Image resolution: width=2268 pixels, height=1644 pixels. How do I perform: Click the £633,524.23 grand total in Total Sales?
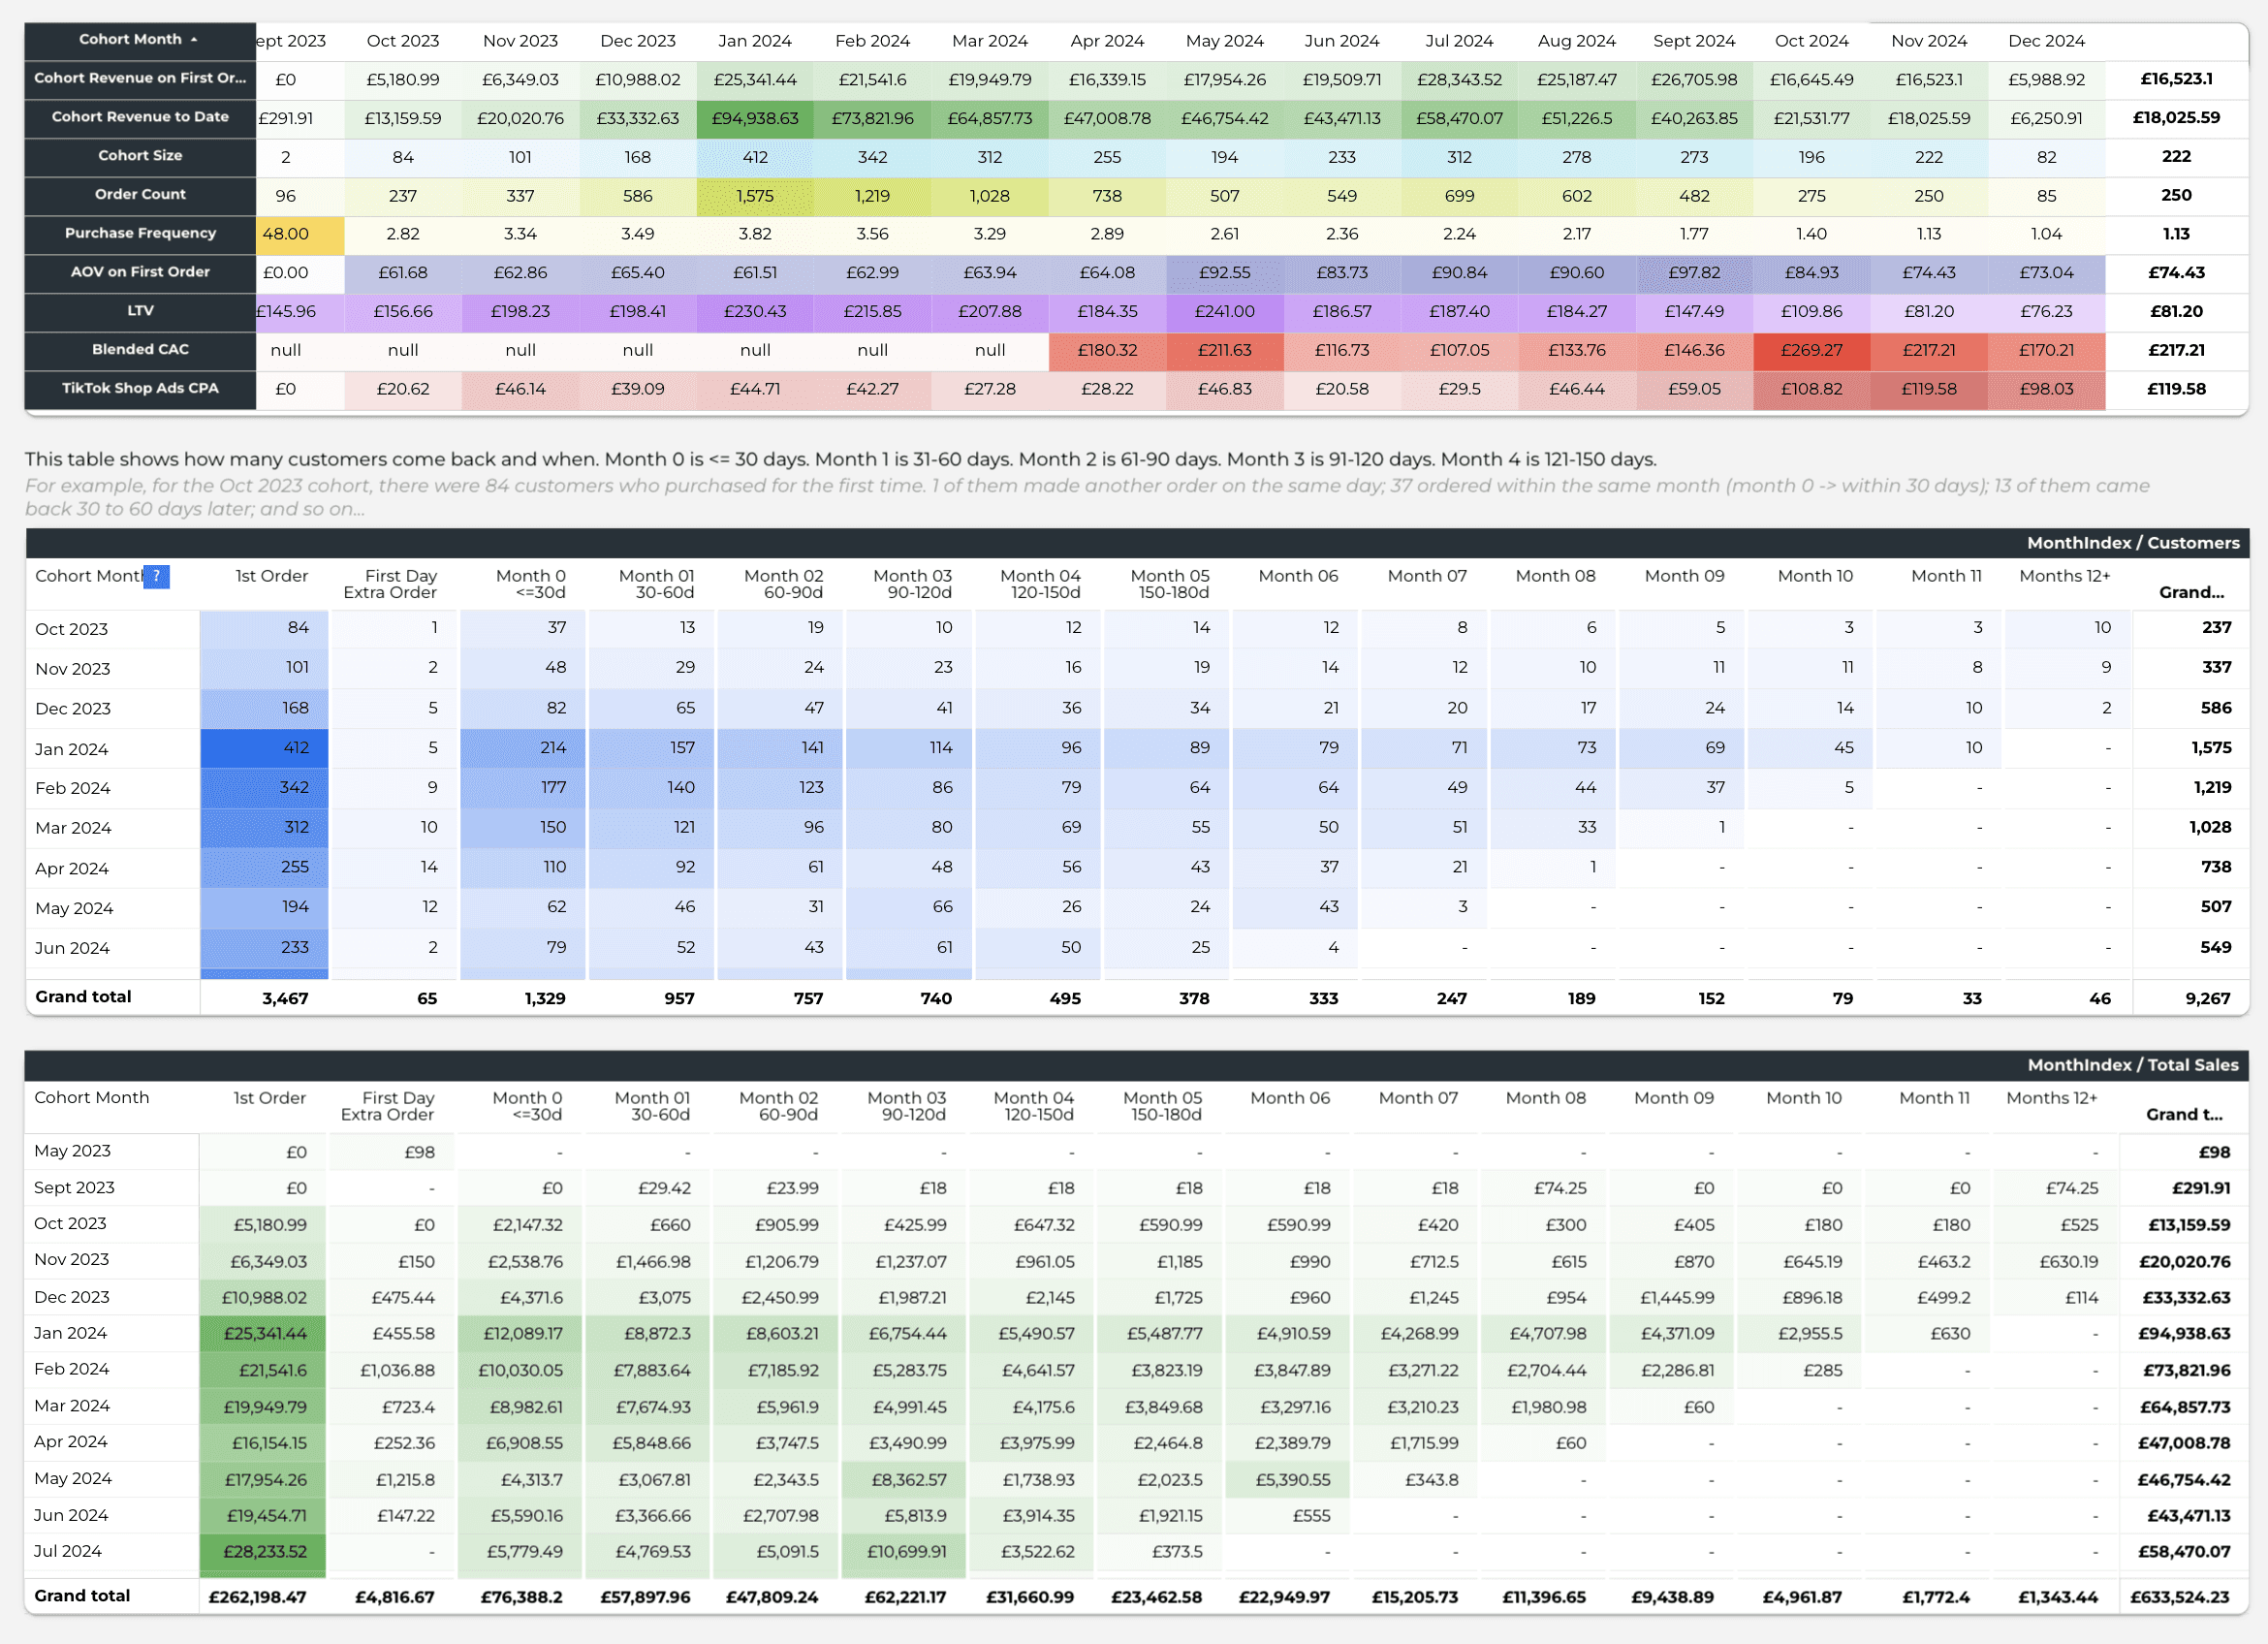coord(2180,1598)
